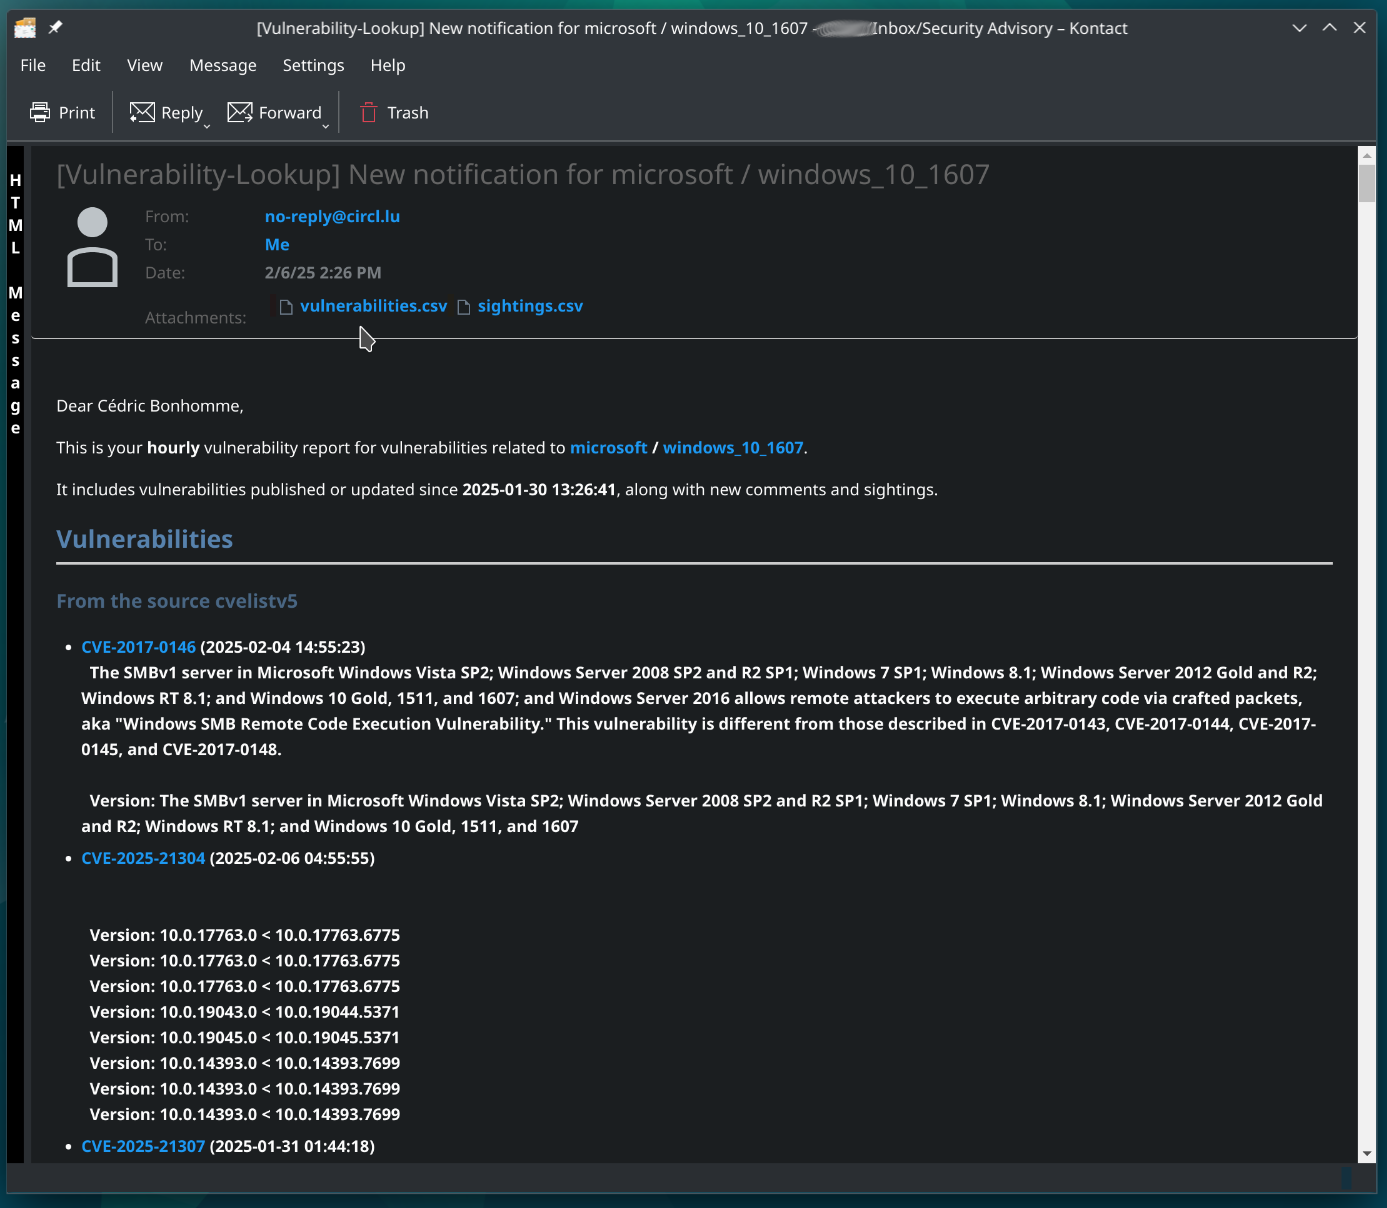Click the 'Attachments:' label
This screenshot has height=1208, width=1387.
point(196,318)
